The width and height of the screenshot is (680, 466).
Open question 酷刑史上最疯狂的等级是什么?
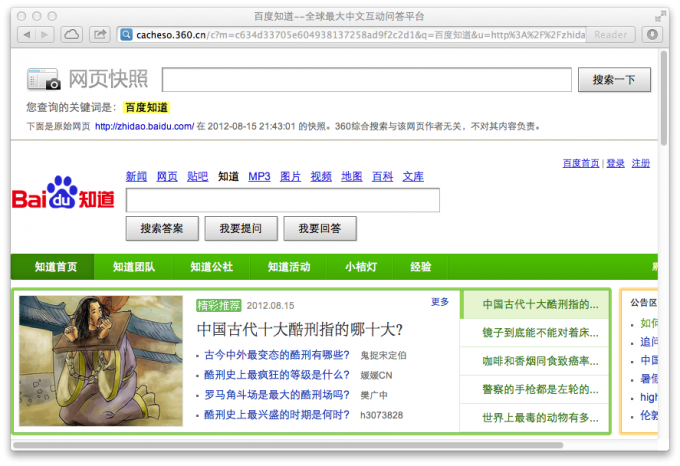pyautogui.click(x=277, y=375)
